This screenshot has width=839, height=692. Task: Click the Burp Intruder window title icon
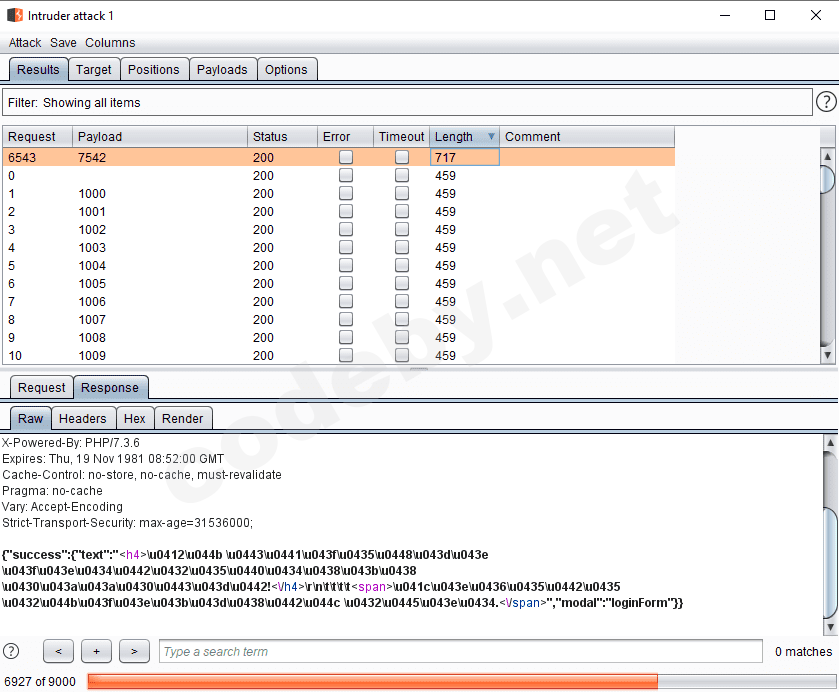[15, 15]
